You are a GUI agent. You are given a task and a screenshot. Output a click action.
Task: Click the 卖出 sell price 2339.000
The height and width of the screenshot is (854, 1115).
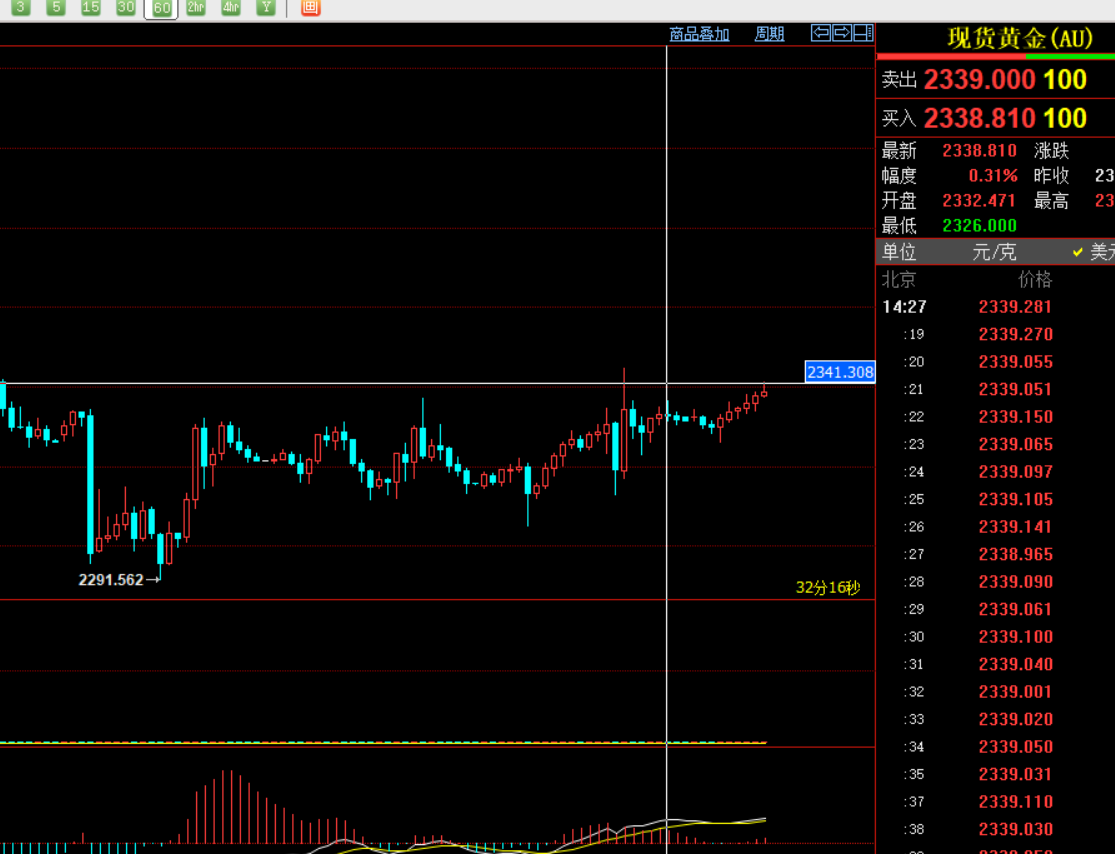click(978, 80)
